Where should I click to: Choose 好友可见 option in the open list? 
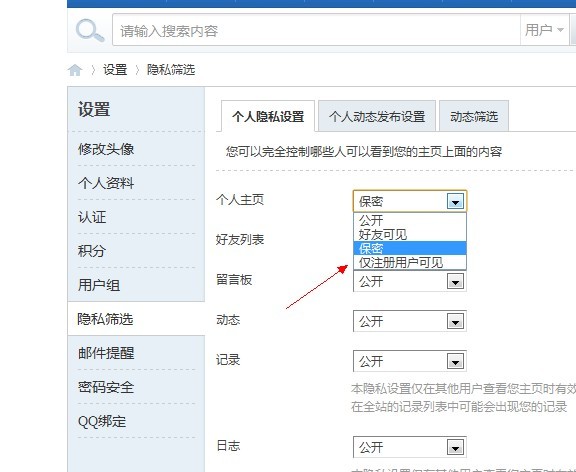pyautogui.click(x=410, y=234)
